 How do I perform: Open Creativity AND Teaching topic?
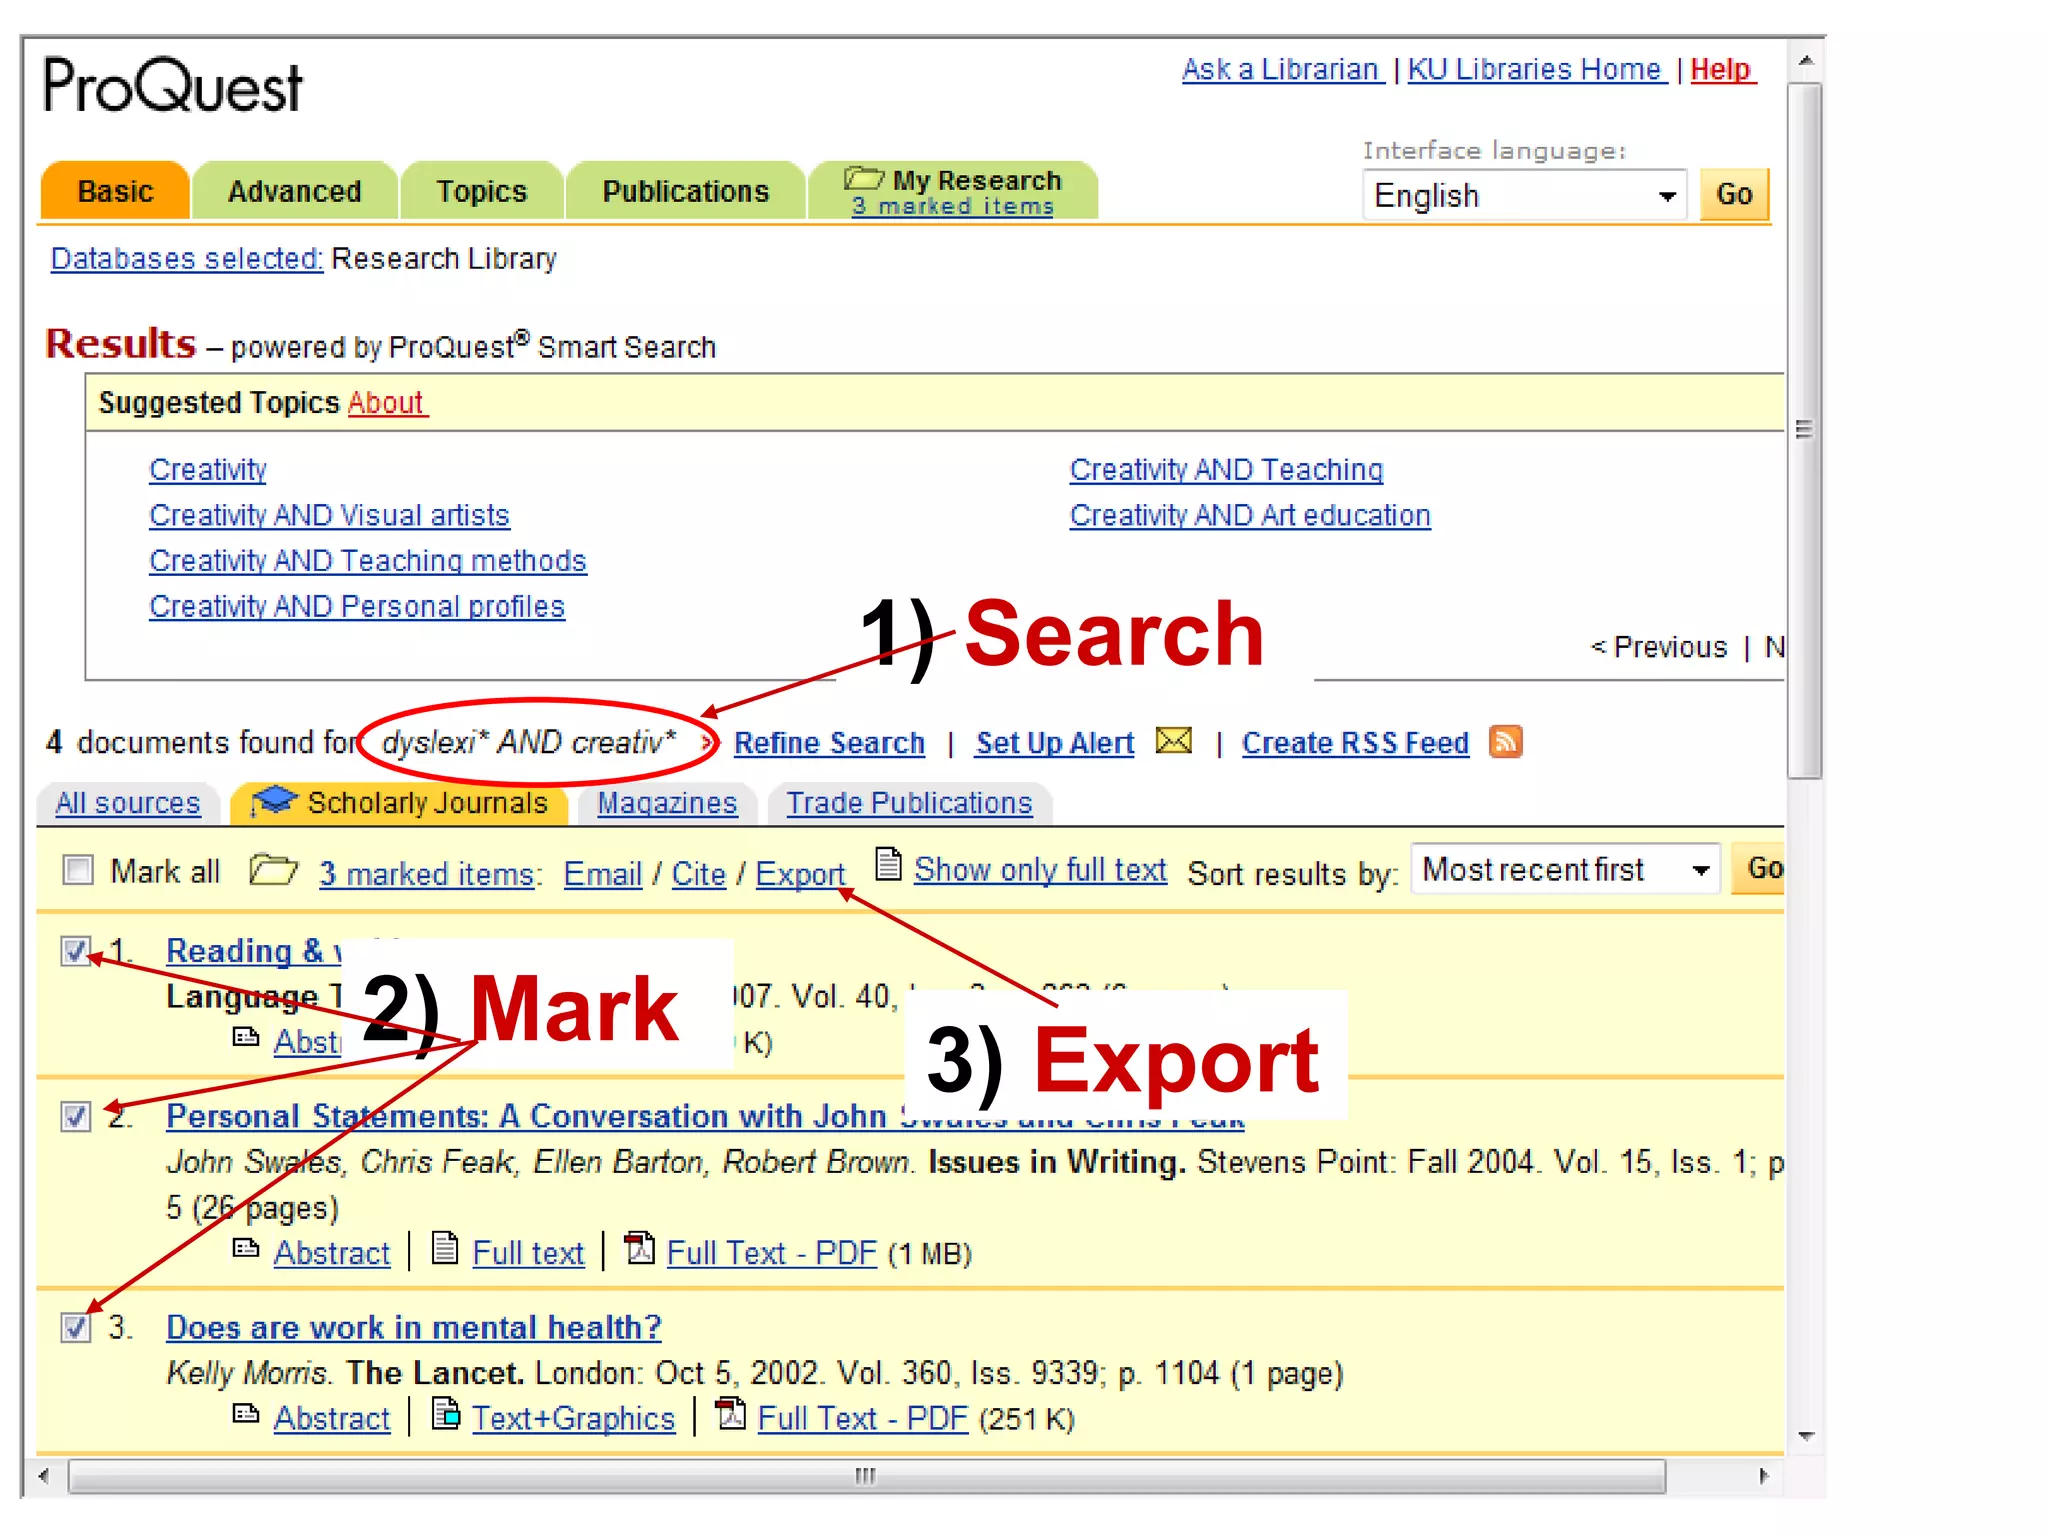click(1226, 469)
